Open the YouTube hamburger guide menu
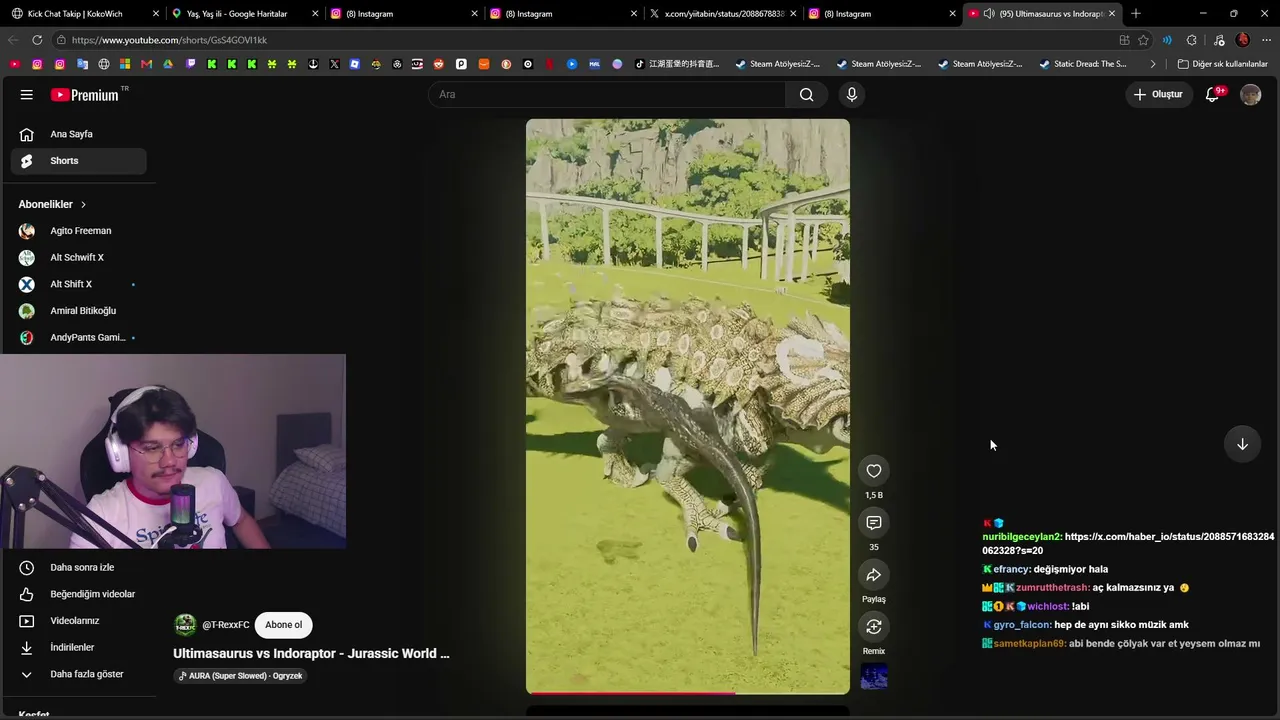Screen dimensions: 1280x720 coord(27,94)
